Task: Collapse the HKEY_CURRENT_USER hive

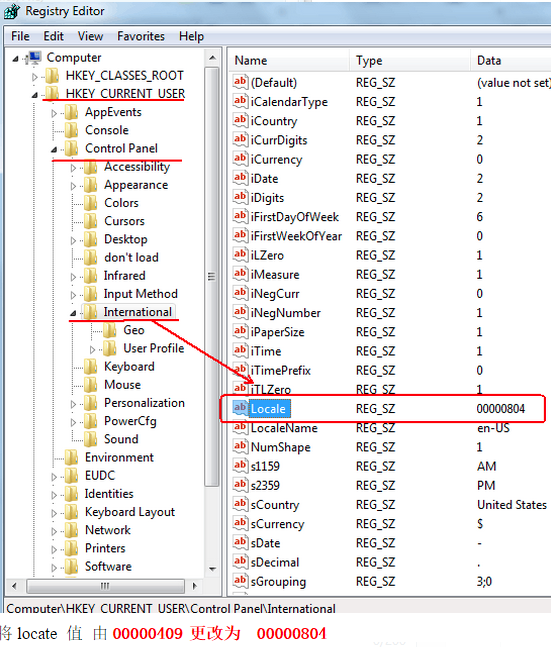Action: tap(35, 95)
